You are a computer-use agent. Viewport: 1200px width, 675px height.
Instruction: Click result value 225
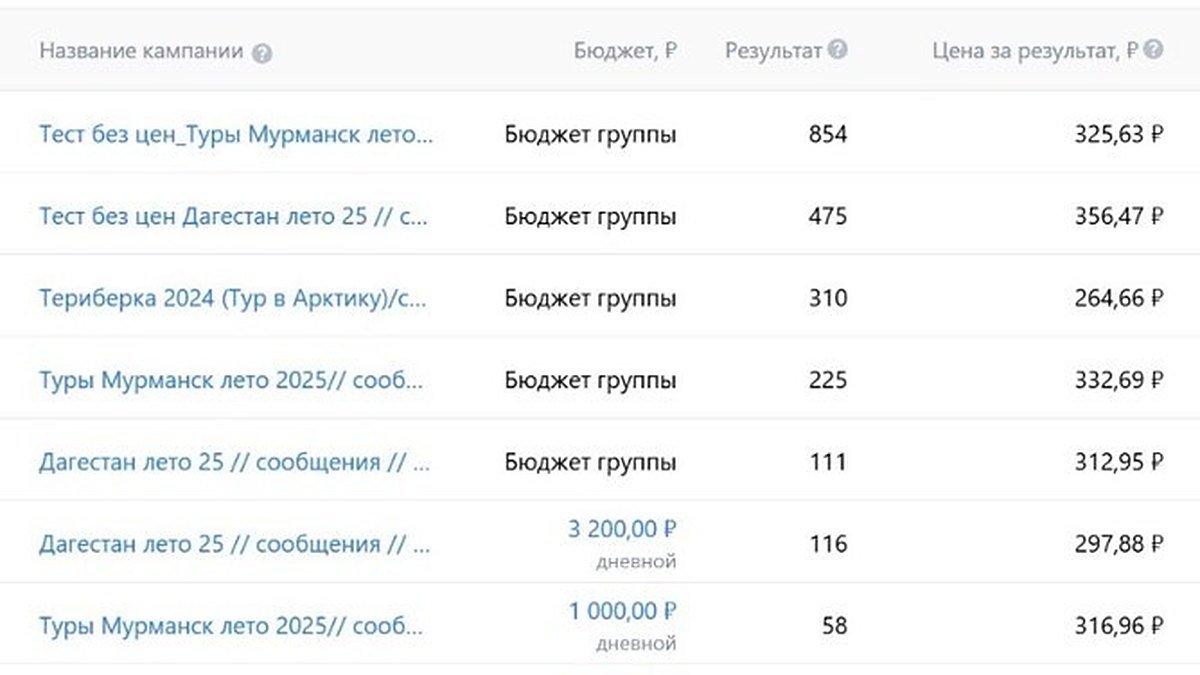pyautogui.click(x=828, y=380)
